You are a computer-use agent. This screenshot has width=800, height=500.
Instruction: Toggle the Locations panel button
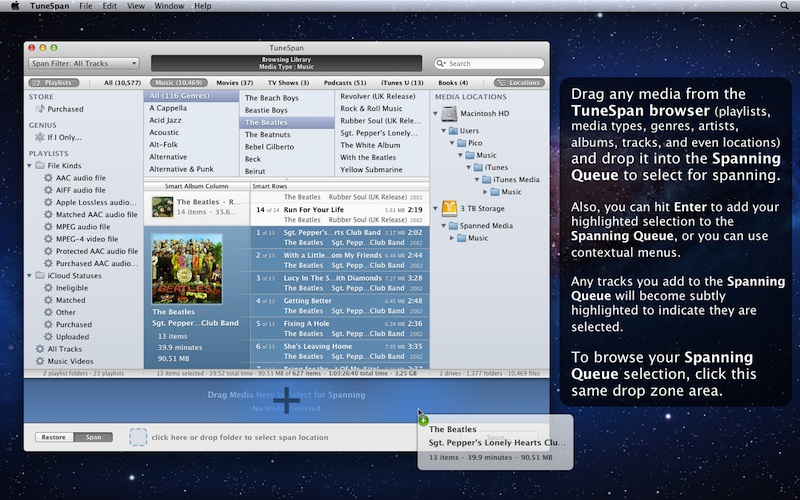518,83
